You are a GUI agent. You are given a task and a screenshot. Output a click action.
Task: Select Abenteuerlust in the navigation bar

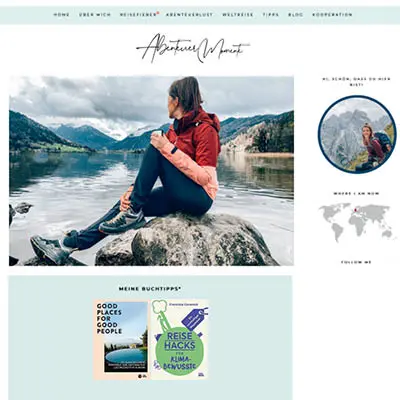point(189,15)
